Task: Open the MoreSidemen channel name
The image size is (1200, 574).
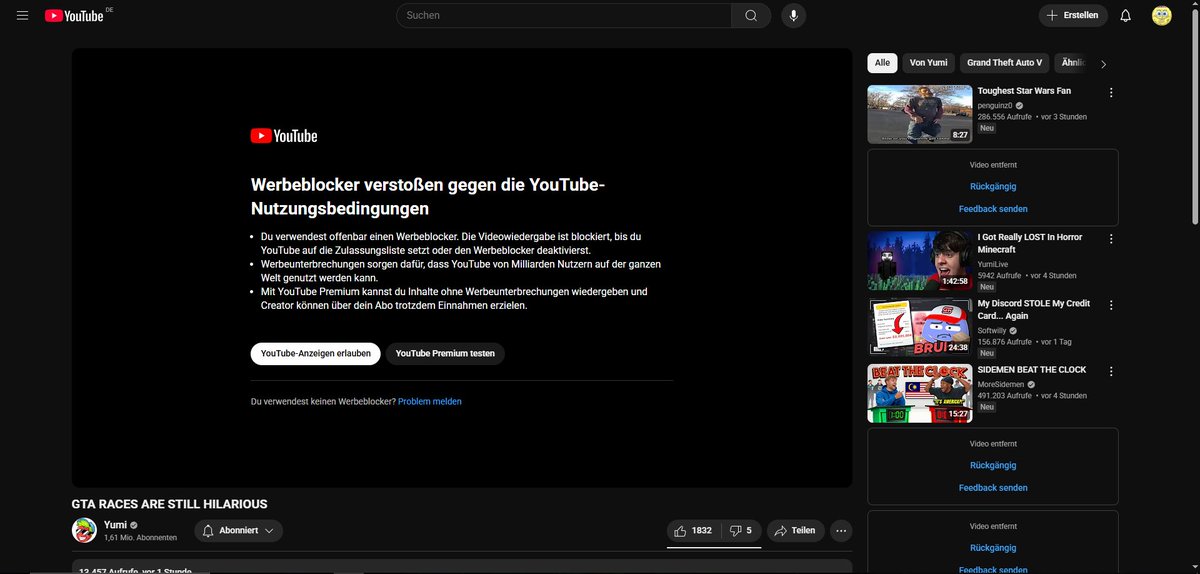Action: pos(1000,383)
